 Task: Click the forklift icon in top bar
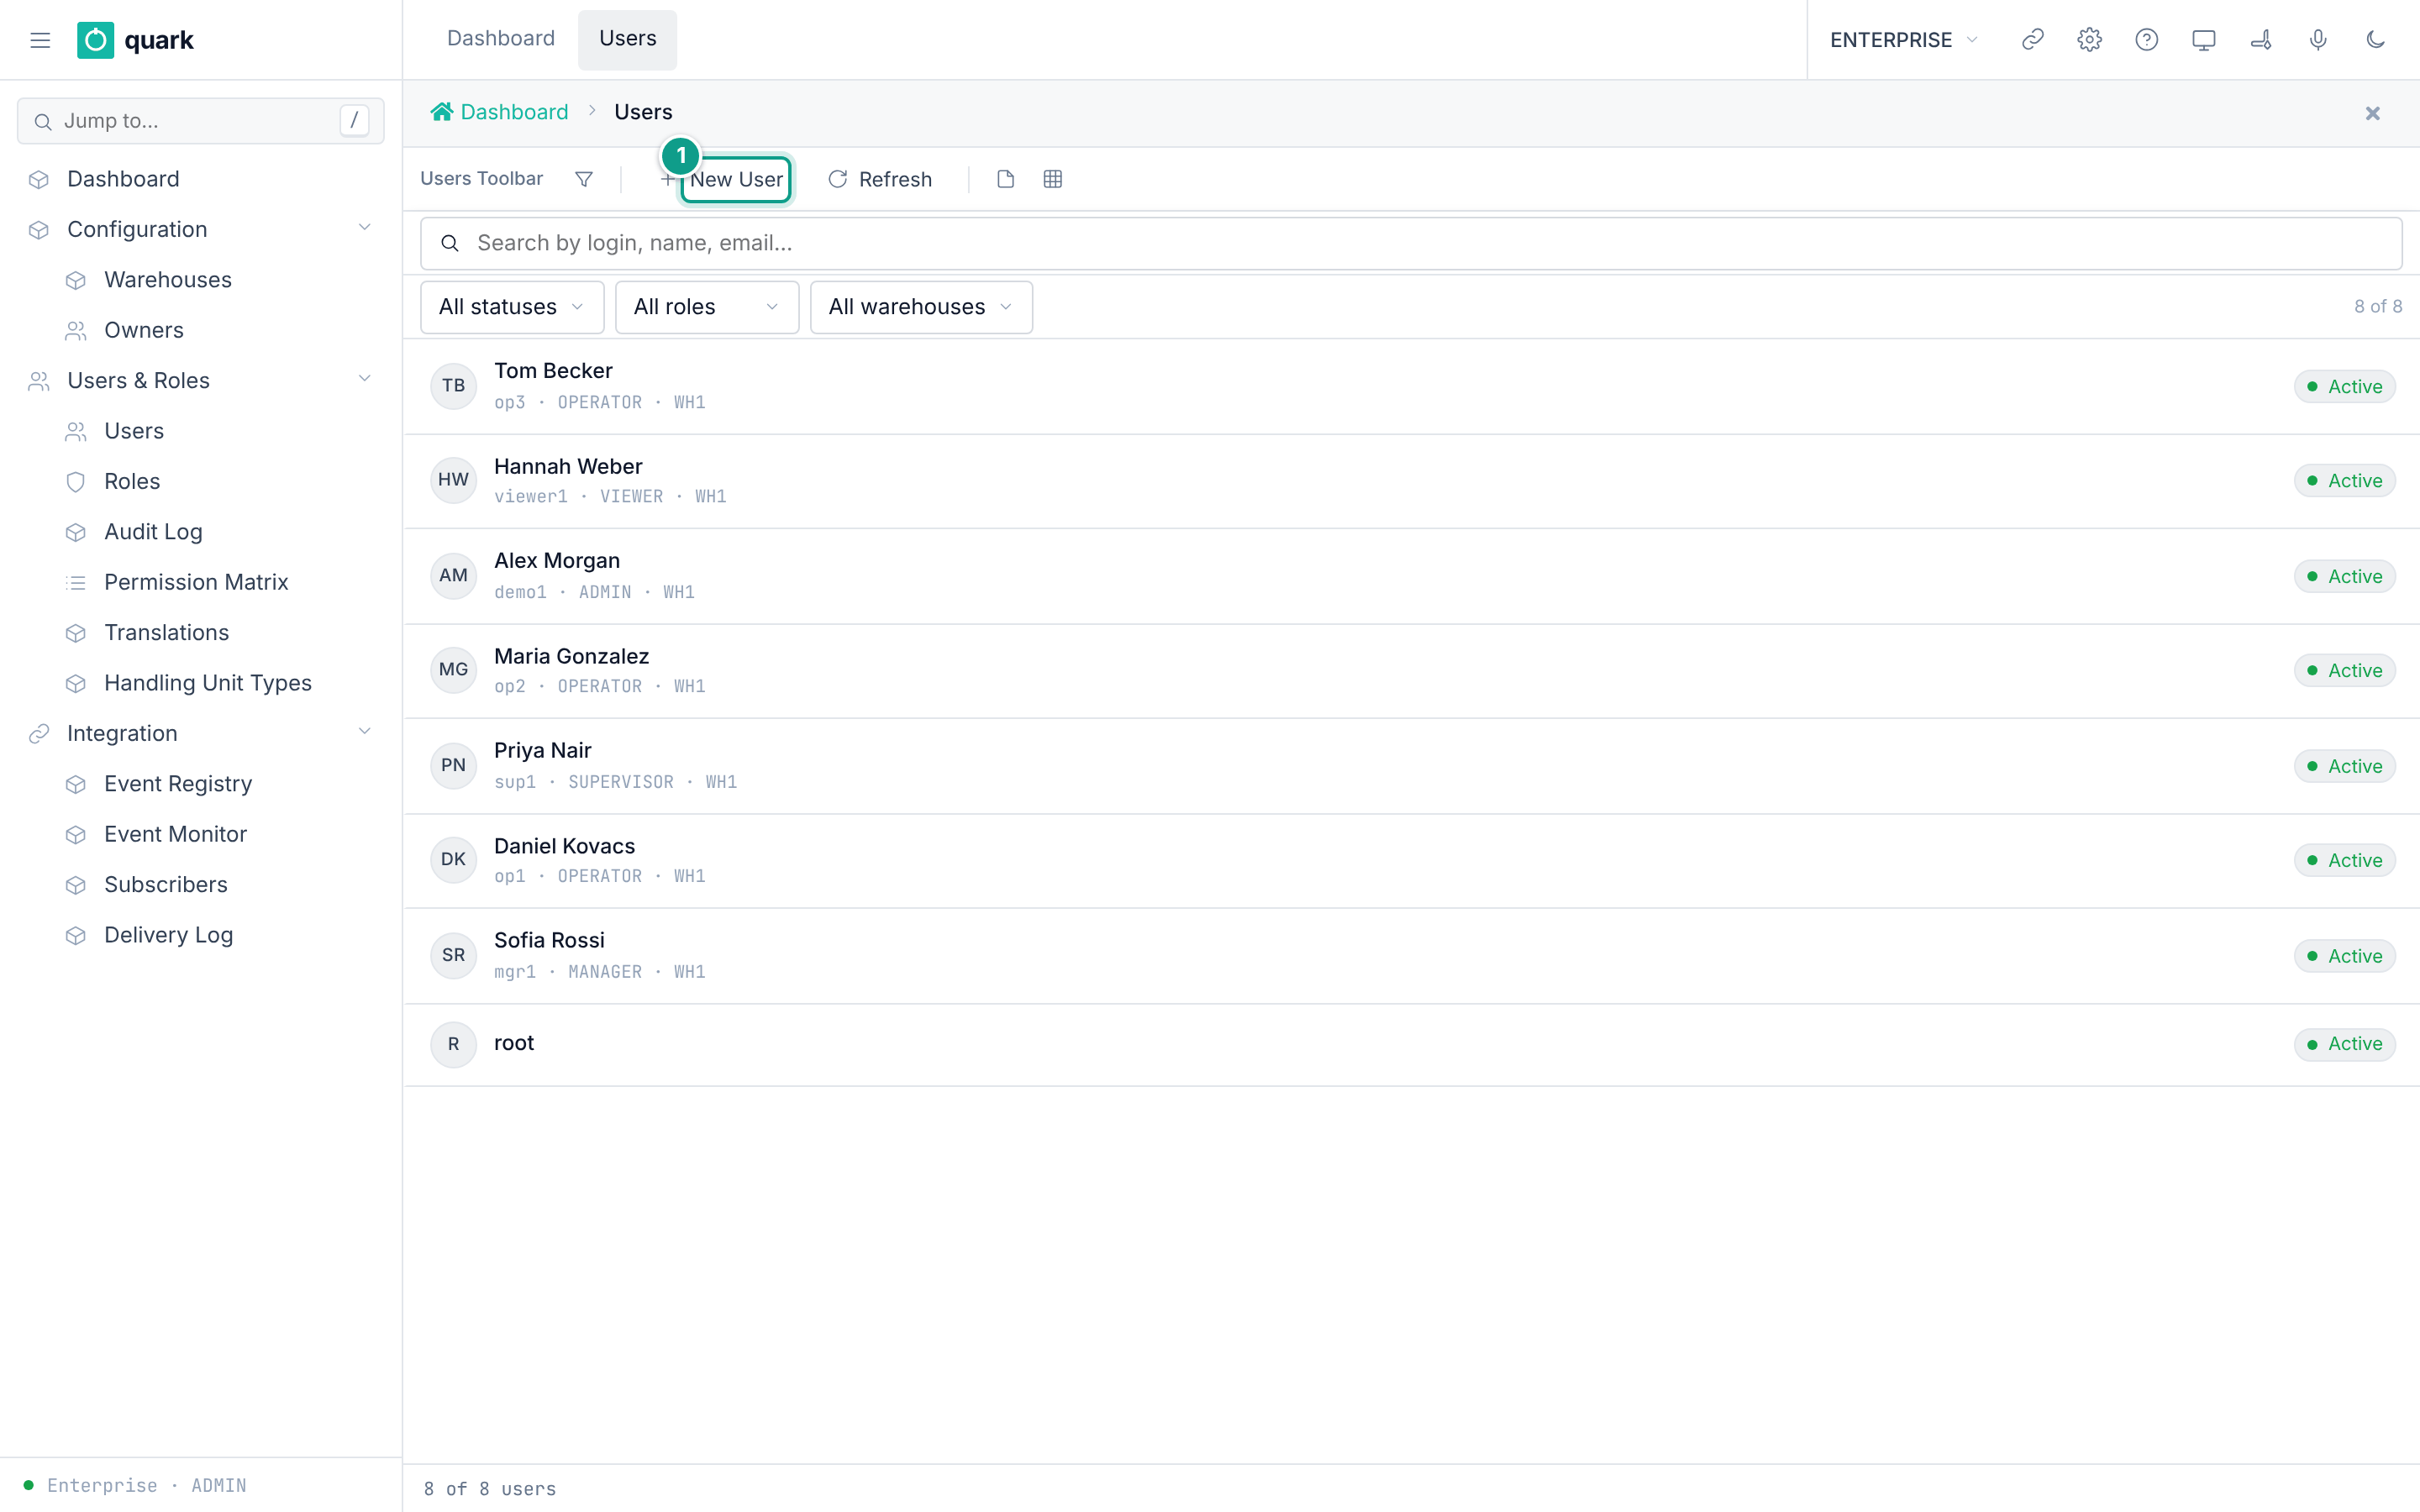[x=2260, y=40]
